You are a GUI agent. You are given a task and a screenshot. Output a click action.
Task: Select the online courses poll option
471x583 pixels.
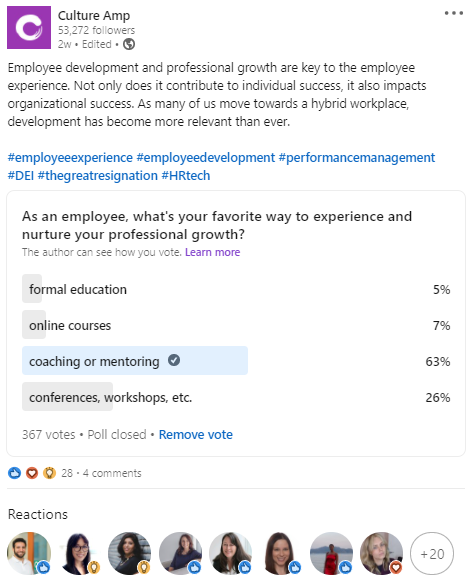(236, 325)
